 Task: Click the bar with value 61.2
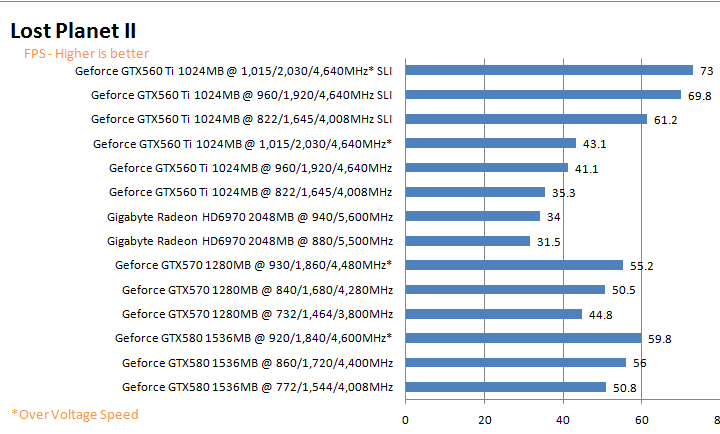(526, 119)
